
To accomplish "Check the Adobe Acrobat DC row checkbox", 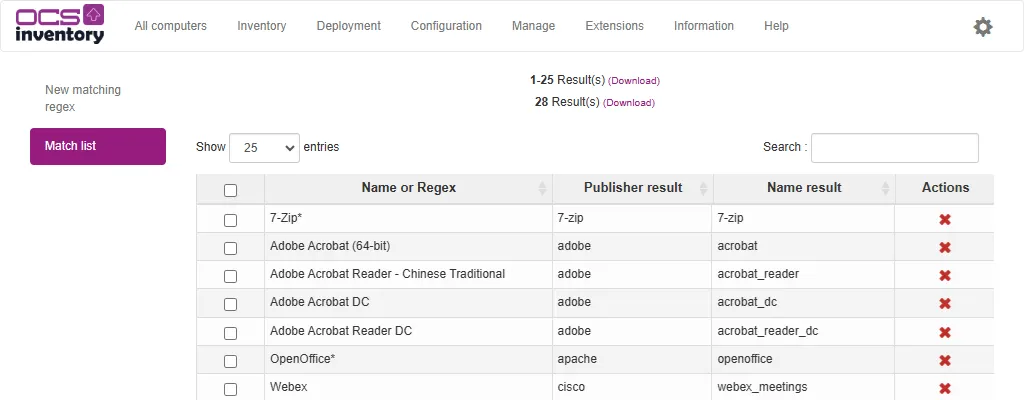I will [231, 305].
